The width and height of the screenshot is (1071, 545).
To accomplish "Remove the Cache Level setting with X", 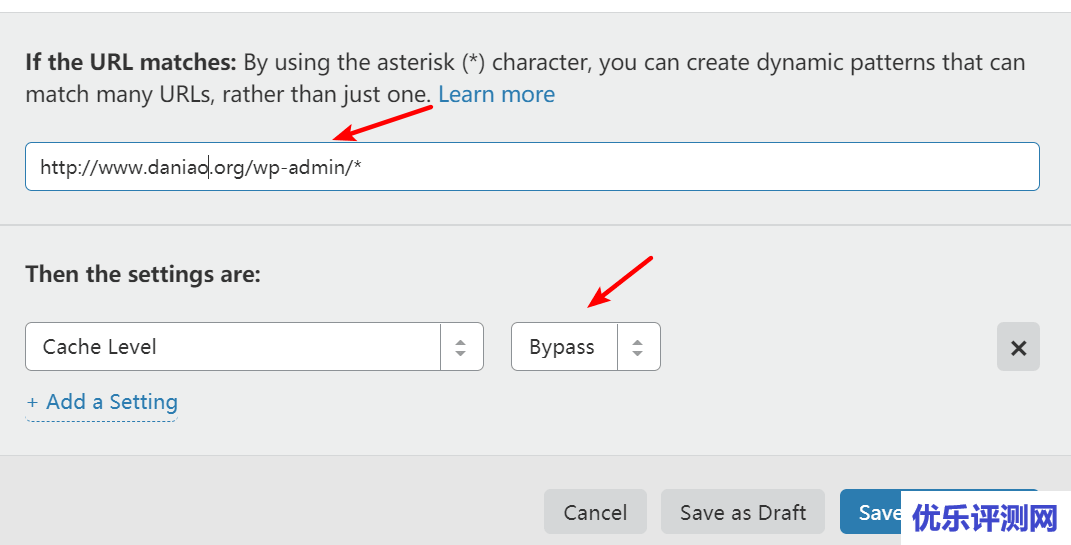I will (x=1018, y=347).
